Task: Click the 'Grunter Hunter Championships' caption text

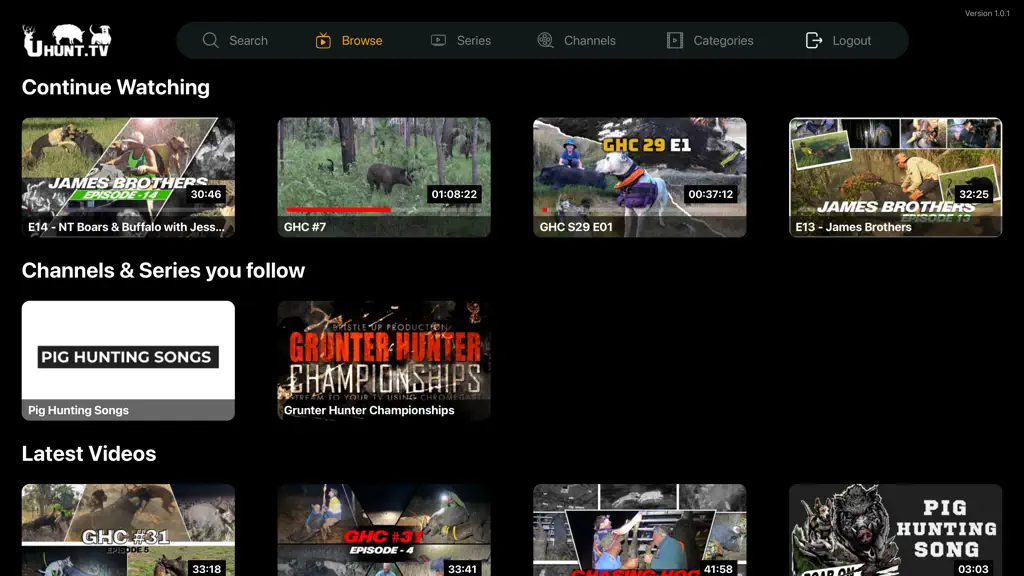Action: pyautogui.click(x=369, y=410)
